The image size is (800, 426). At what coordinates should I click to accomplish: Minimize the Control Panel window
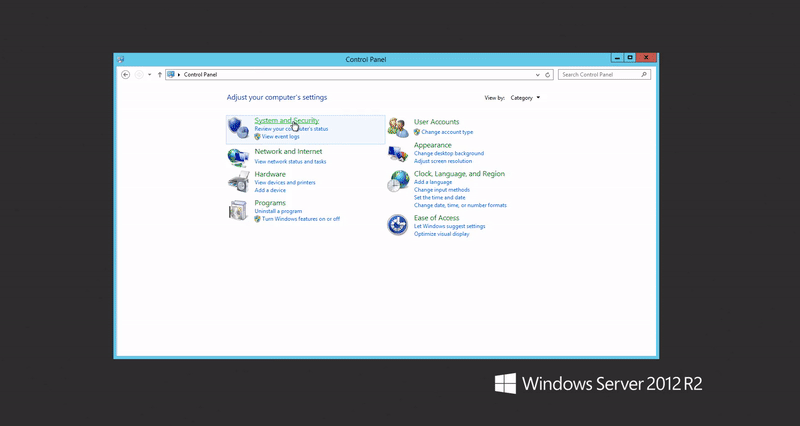click(x=617, y=58)
